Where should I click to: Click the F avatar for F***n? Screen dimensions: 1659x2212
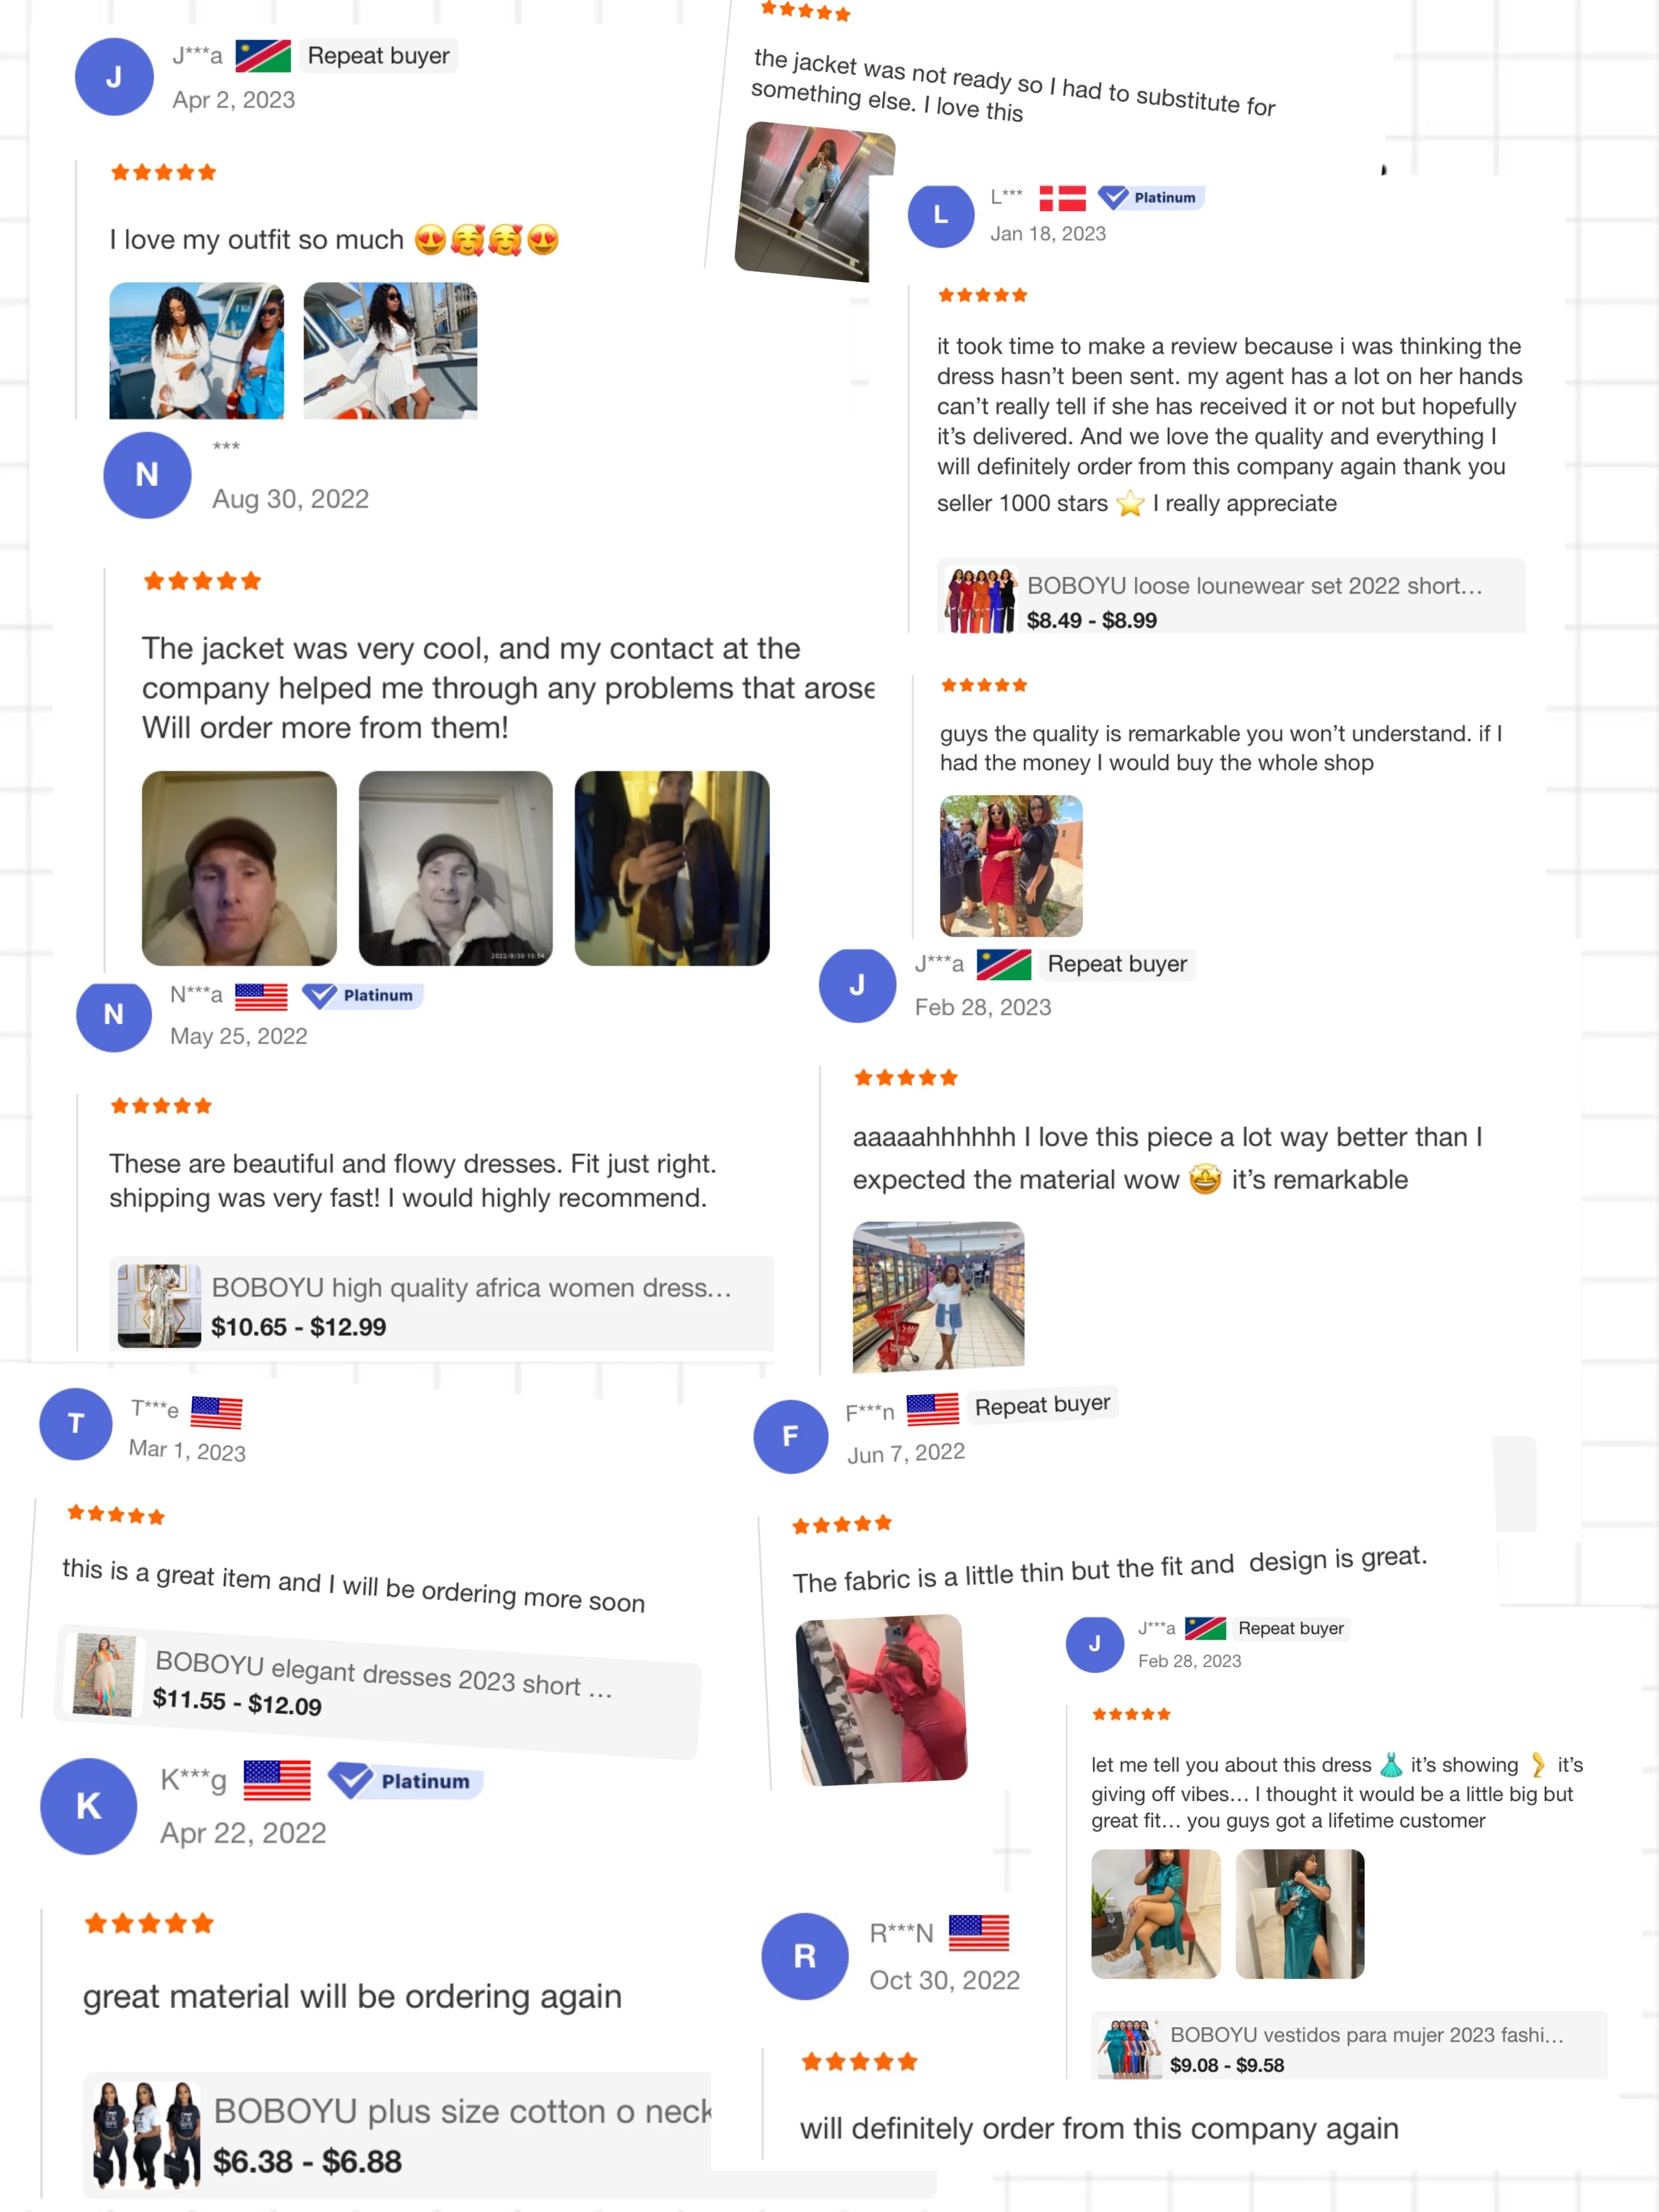coord(791,1436)
